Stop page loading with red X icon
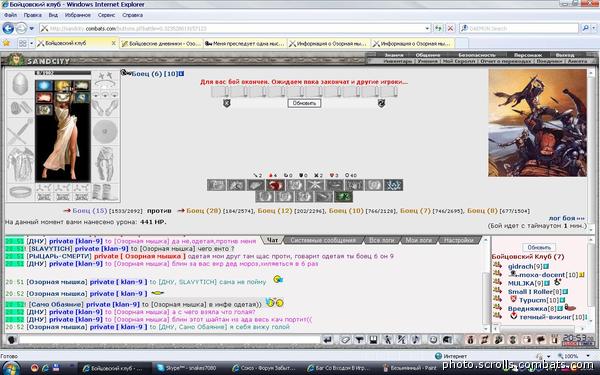The image size is (600, 375). pos(450,28)
